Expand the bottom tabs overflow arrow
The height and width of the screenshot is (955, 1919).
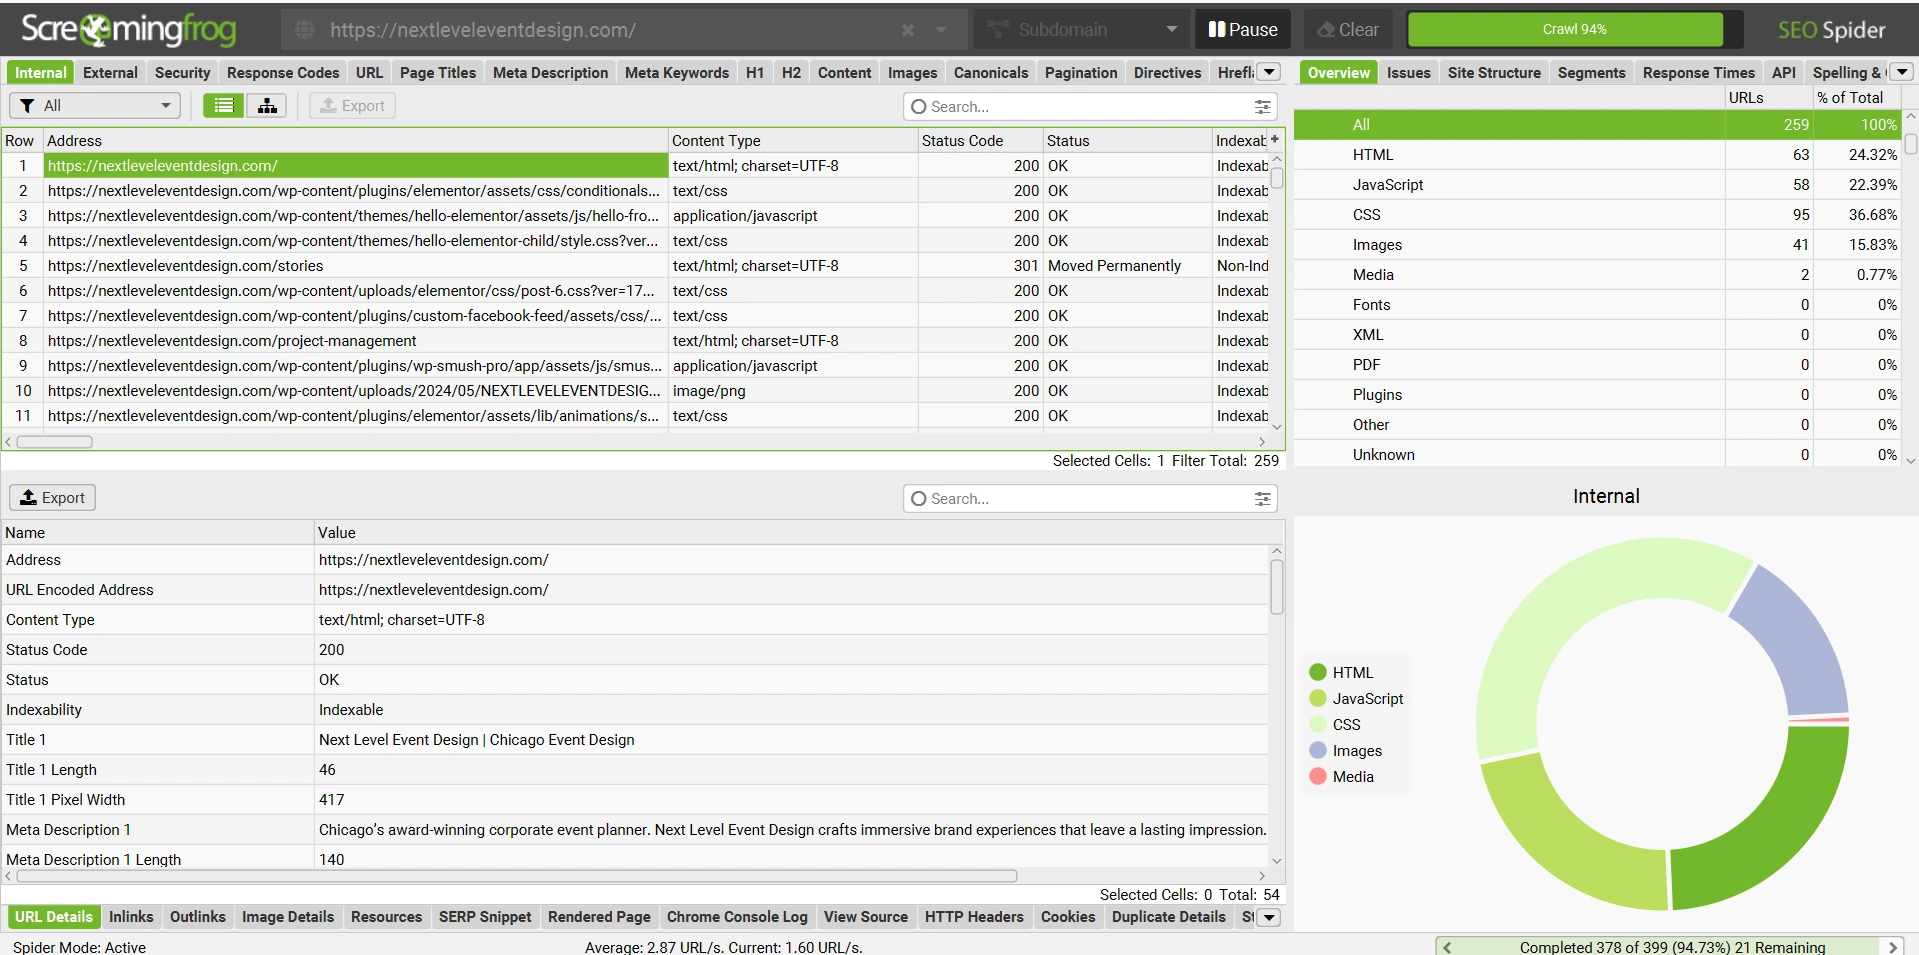[1269, 917]
